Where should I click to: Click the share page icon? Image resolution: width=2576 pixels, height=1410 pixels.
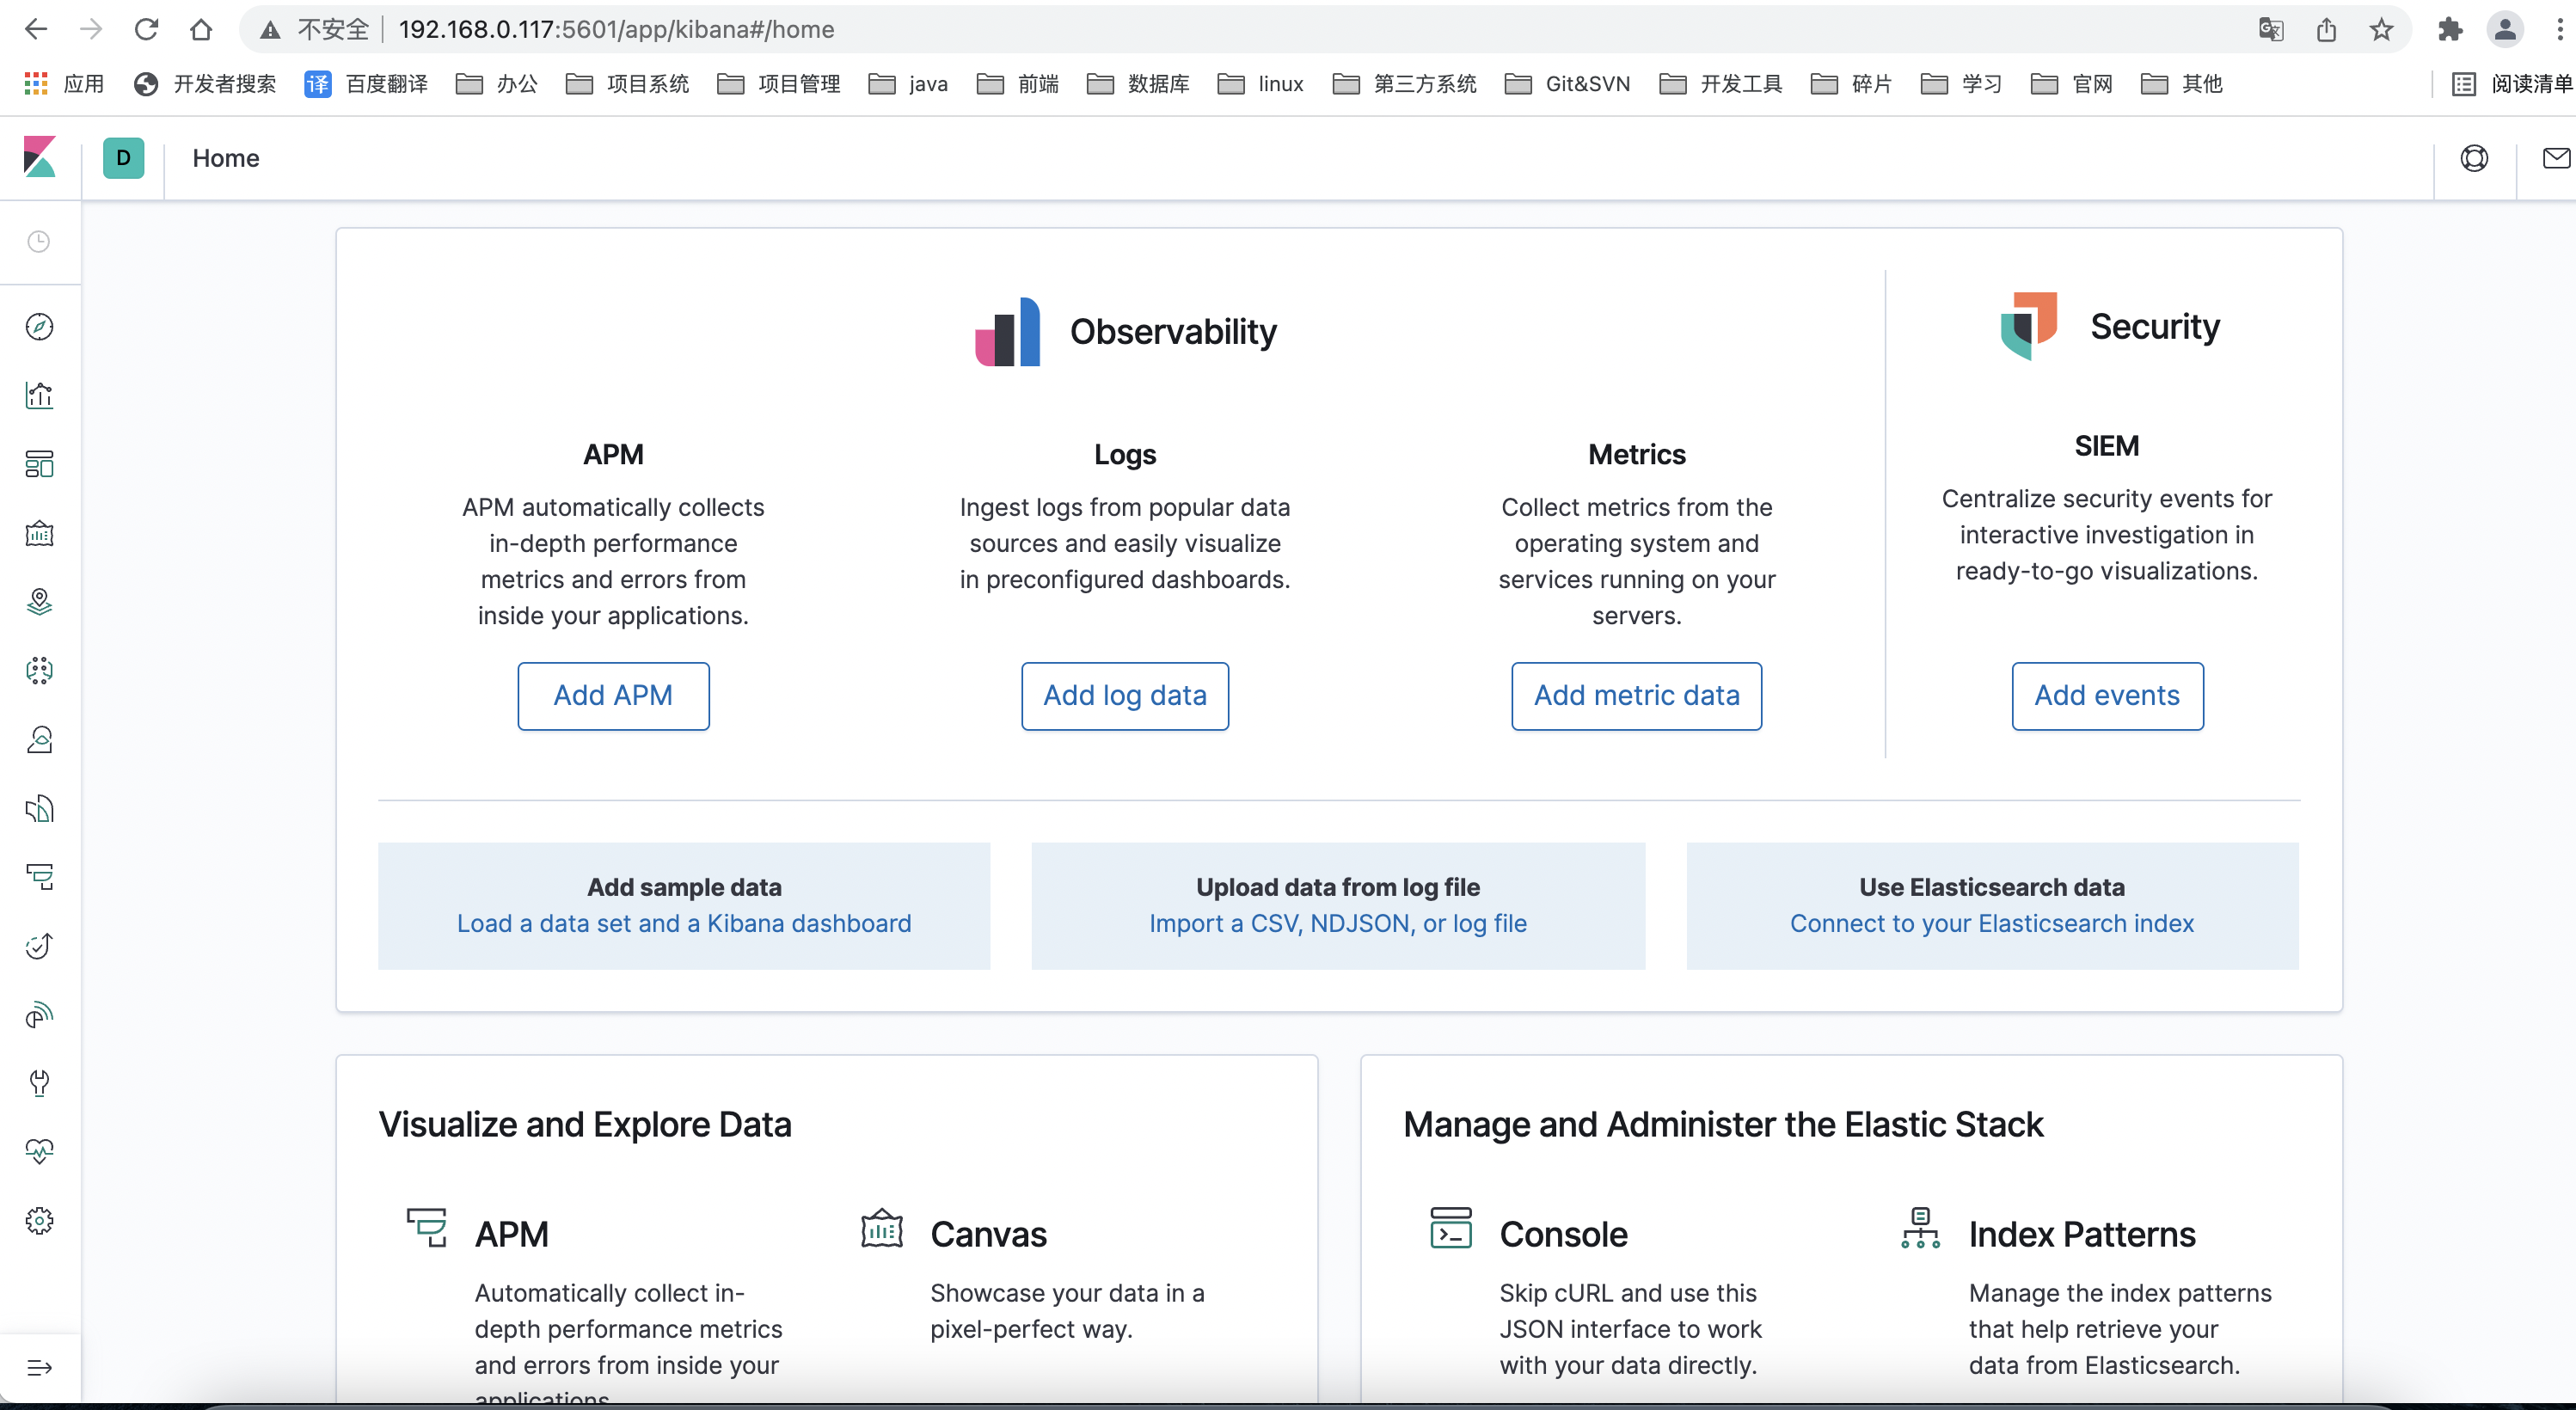pos(2326,30)
